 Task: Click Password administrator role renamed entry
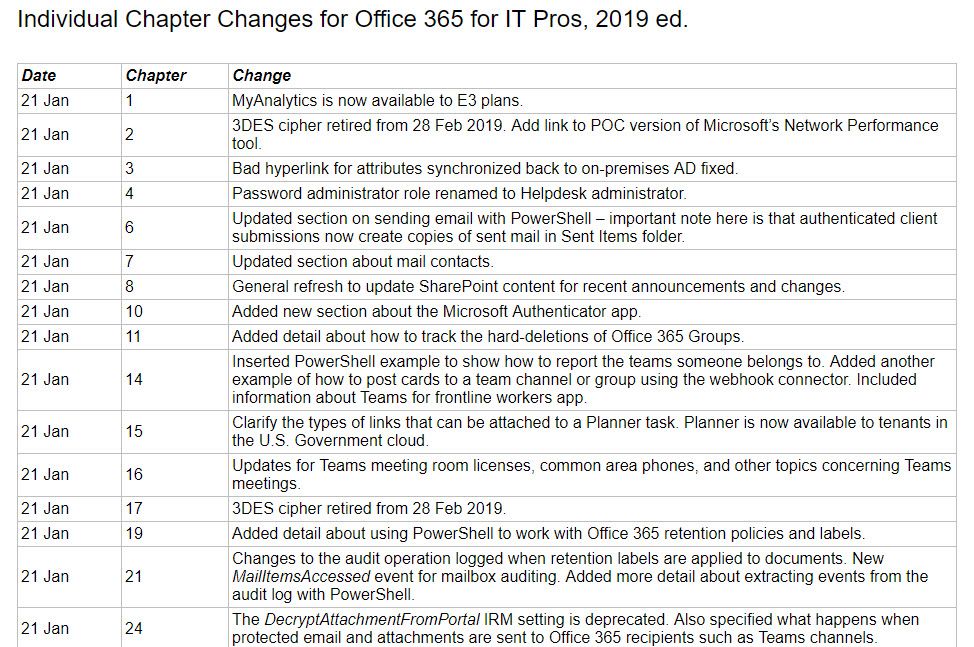point(460,194)
